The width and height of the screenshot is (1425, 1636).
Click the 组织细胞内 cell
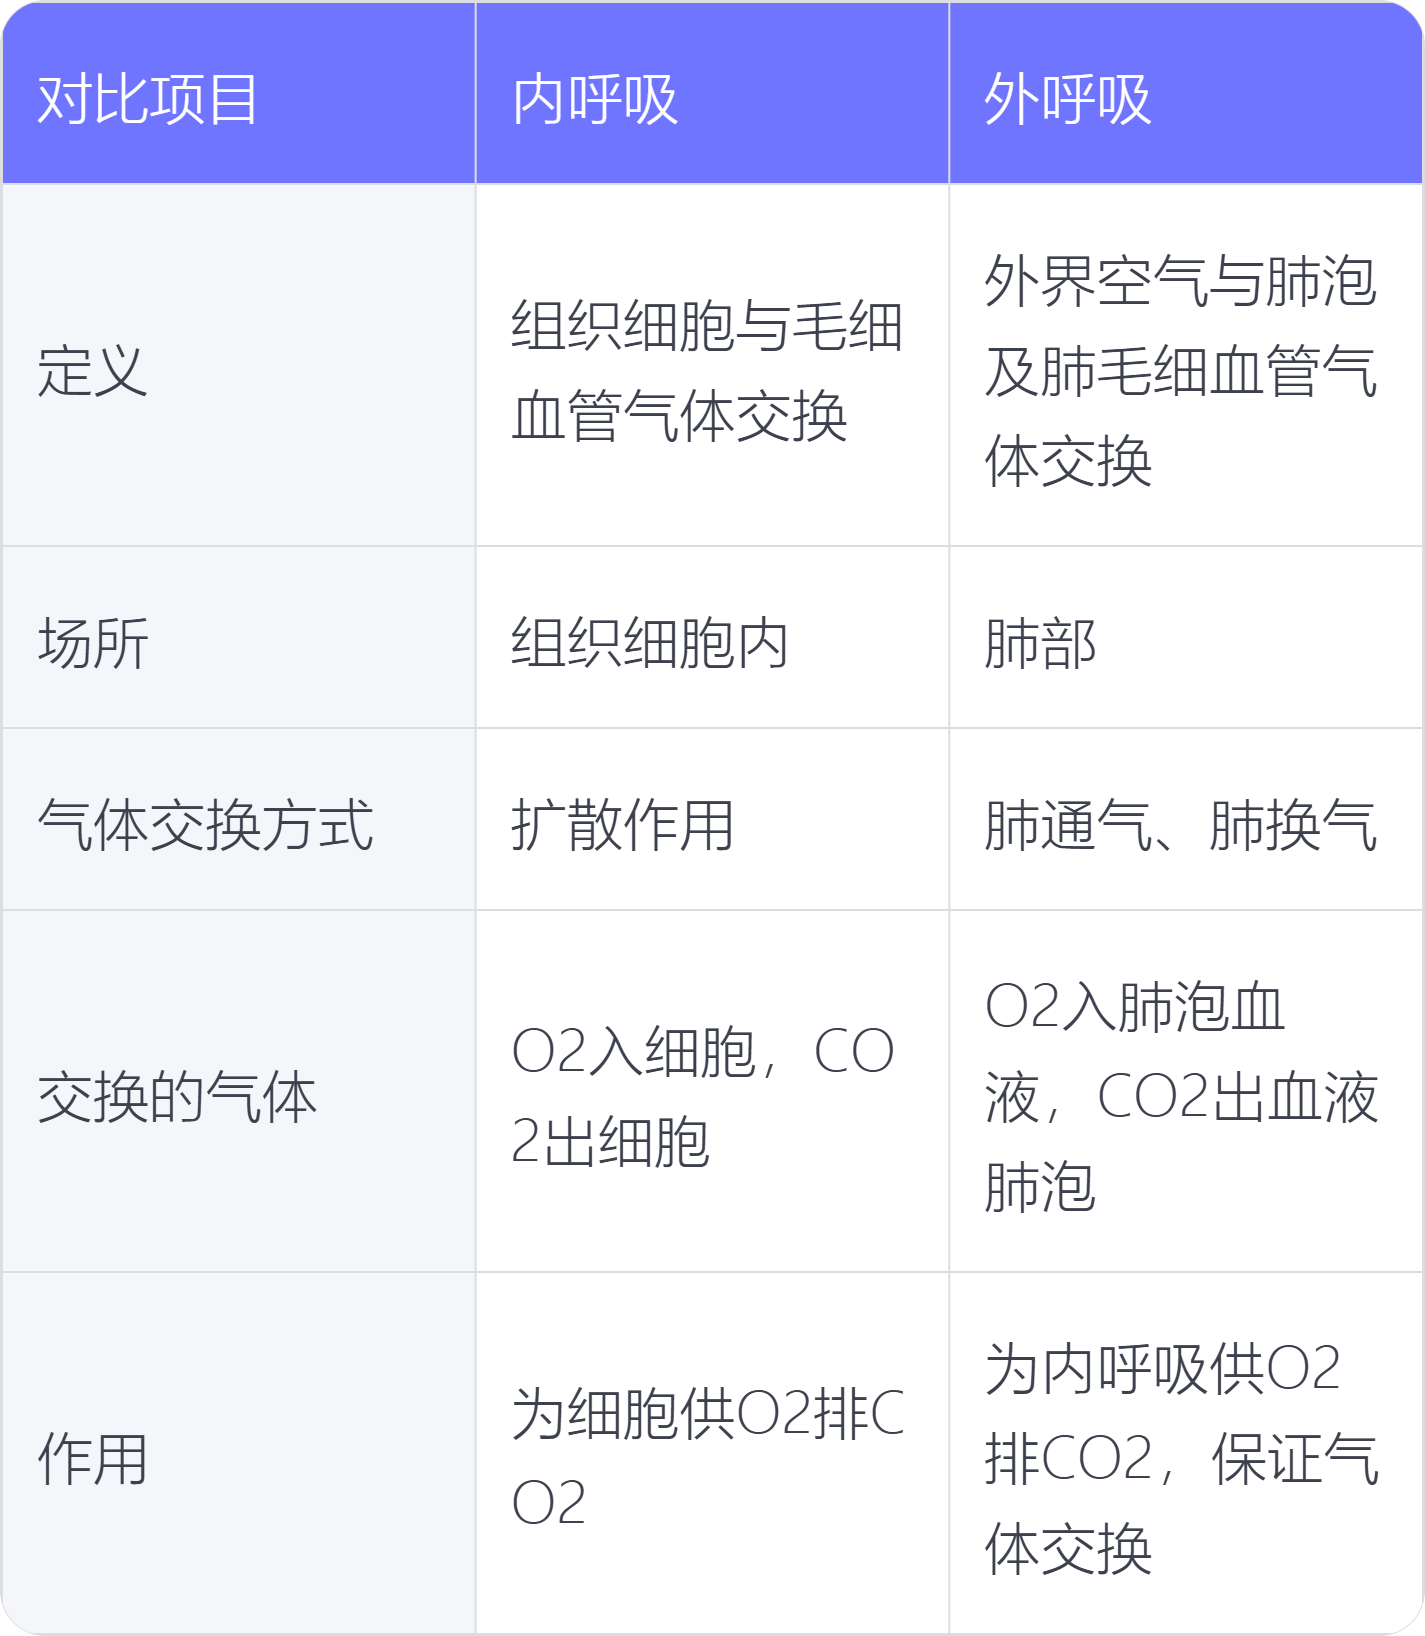pos(650,642)
